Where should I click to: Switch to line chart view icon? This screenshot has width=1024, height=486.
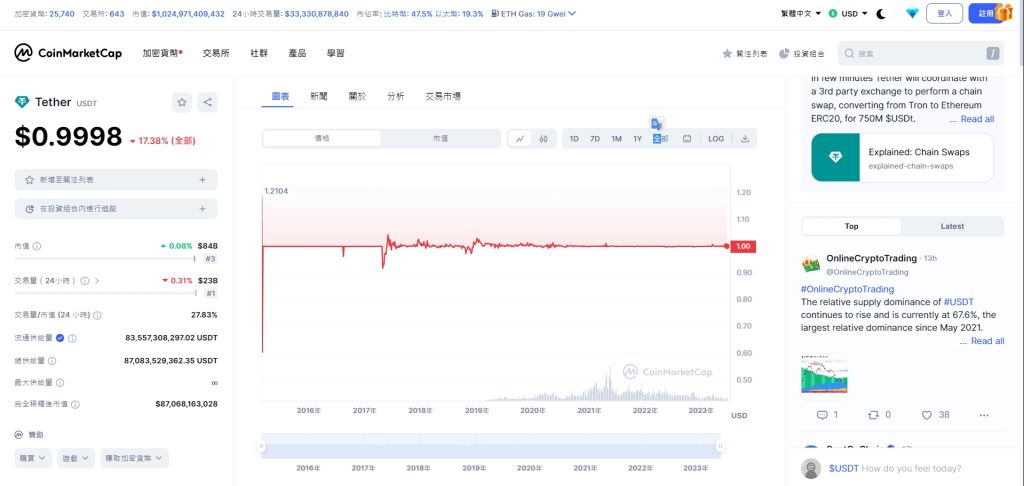pyautogui.click(x=520, y=138)
